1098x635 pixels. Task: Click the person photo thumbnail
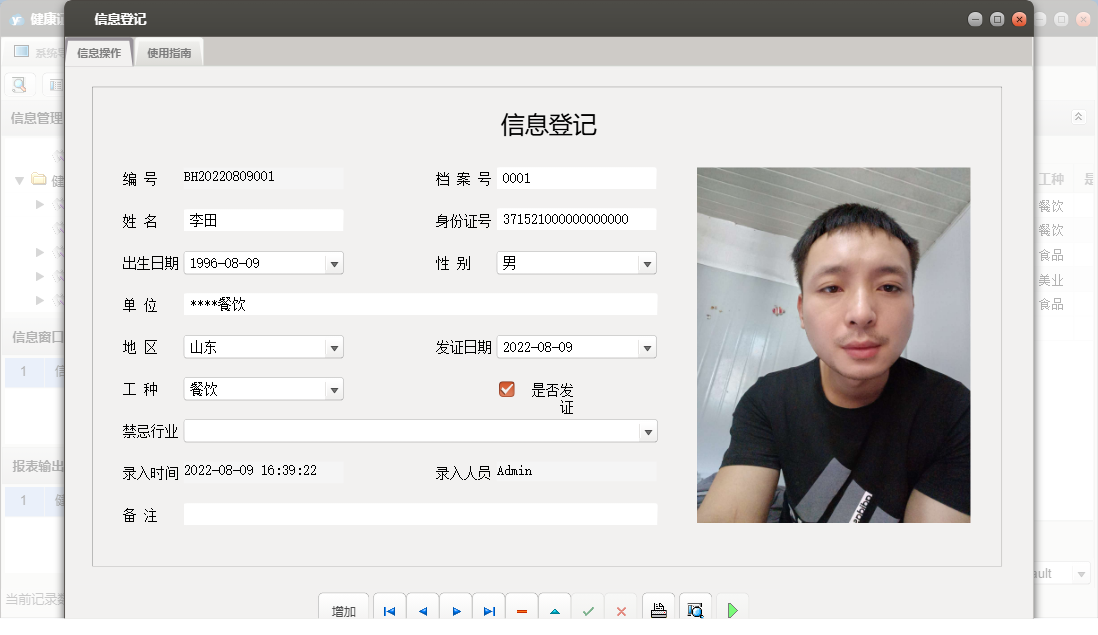833,345
